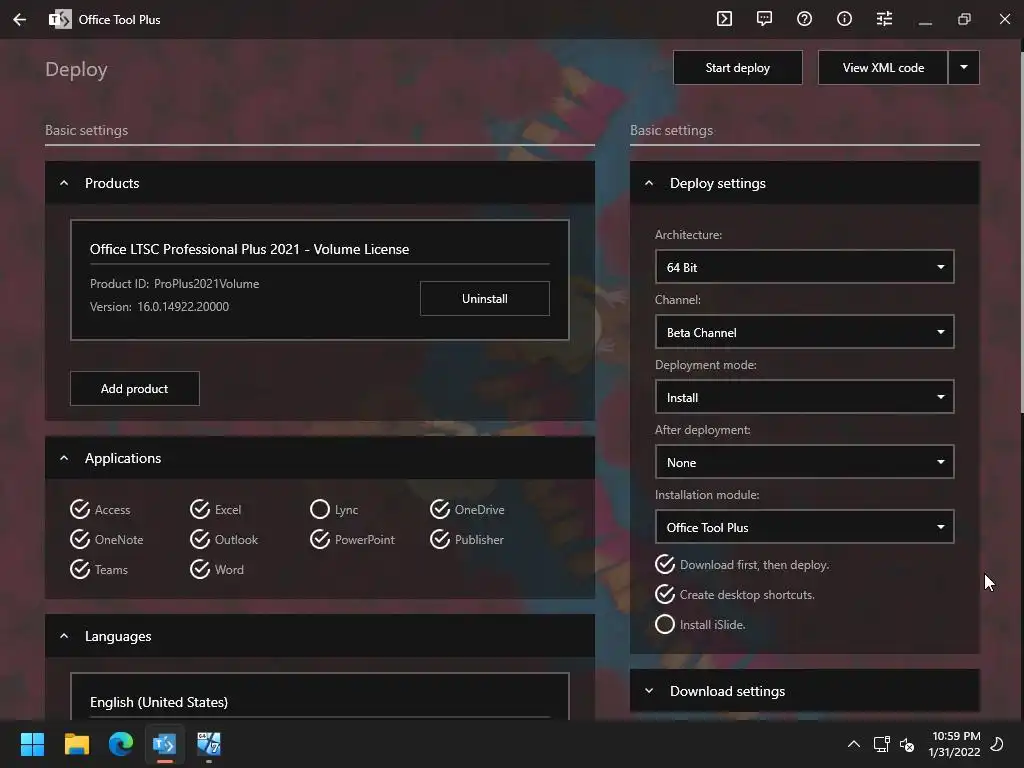
Task: Open the settings sliders icon
Action: click(884, 19)
